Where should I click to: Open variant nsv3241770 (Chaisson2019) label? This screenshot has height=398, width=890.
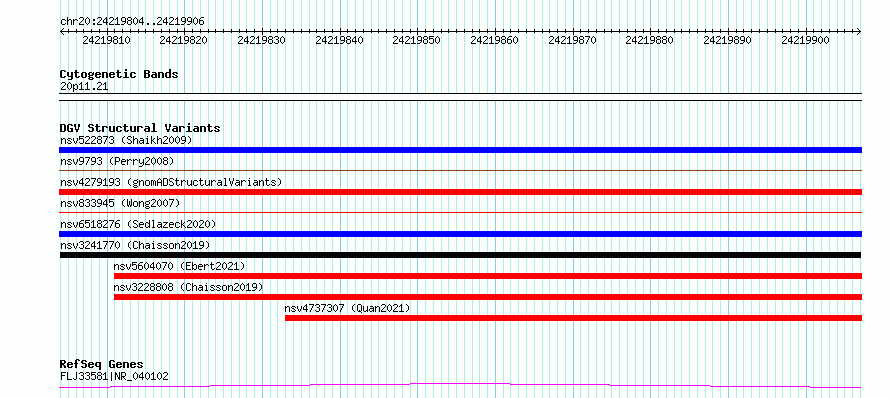point(135,245)
